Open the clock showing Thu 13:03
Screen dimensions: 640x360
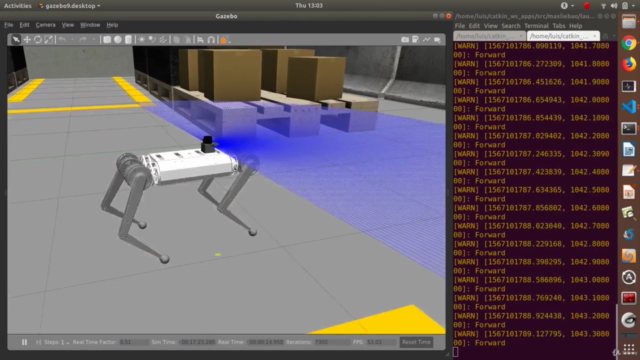point(309,6)
